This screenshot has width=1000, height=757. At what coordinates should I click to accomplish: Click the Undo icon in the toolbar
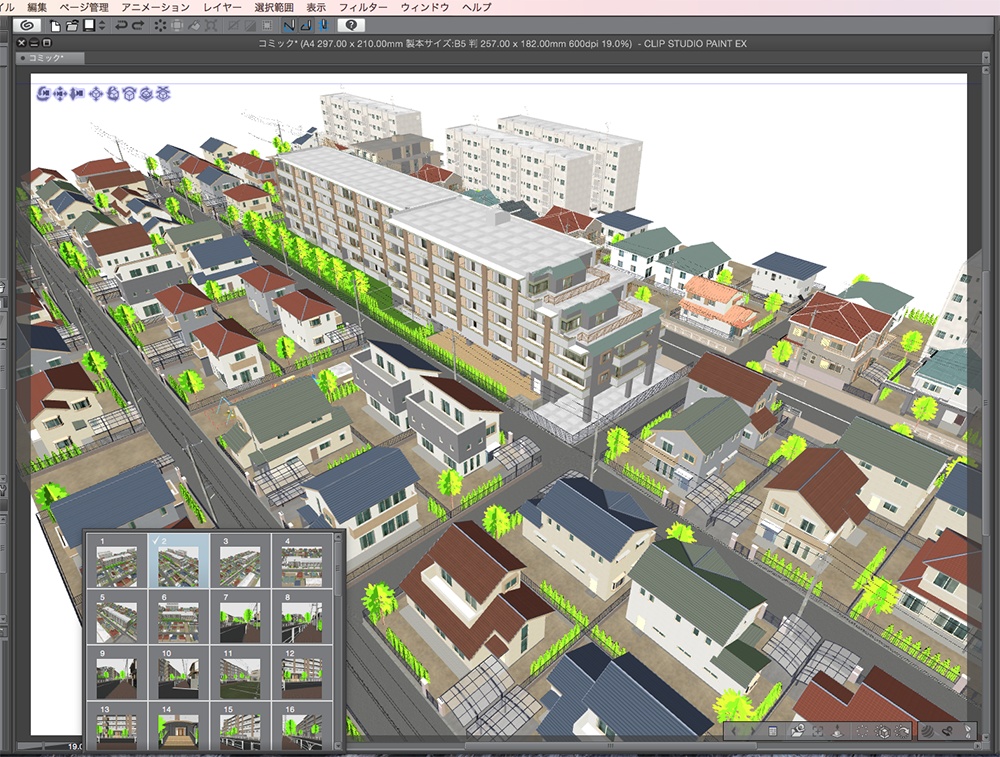(x=122, y=25)
